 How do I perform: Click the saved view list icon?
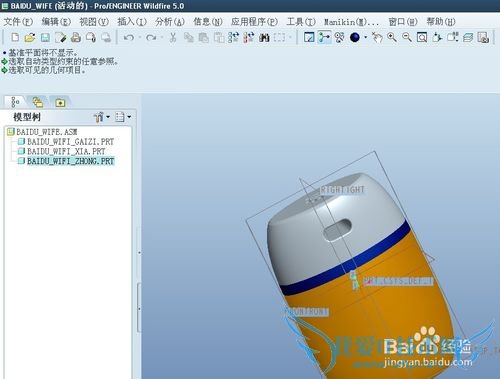tap(453, 37)
